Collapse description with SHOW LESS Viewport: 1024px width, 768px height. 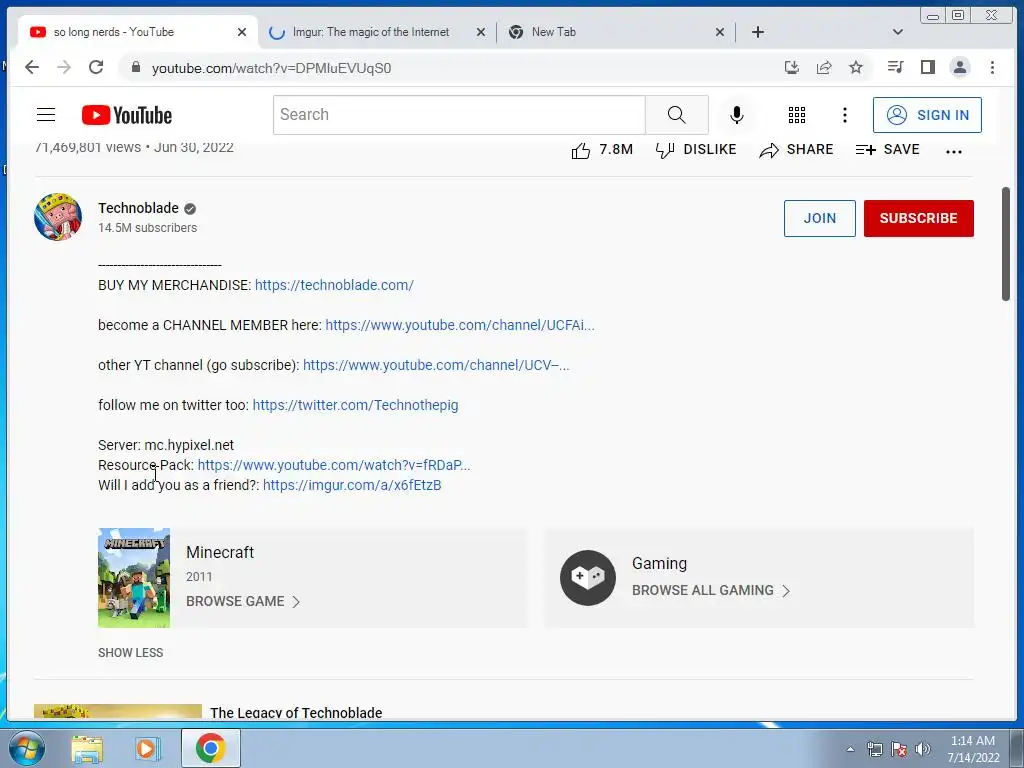point(131,652)
